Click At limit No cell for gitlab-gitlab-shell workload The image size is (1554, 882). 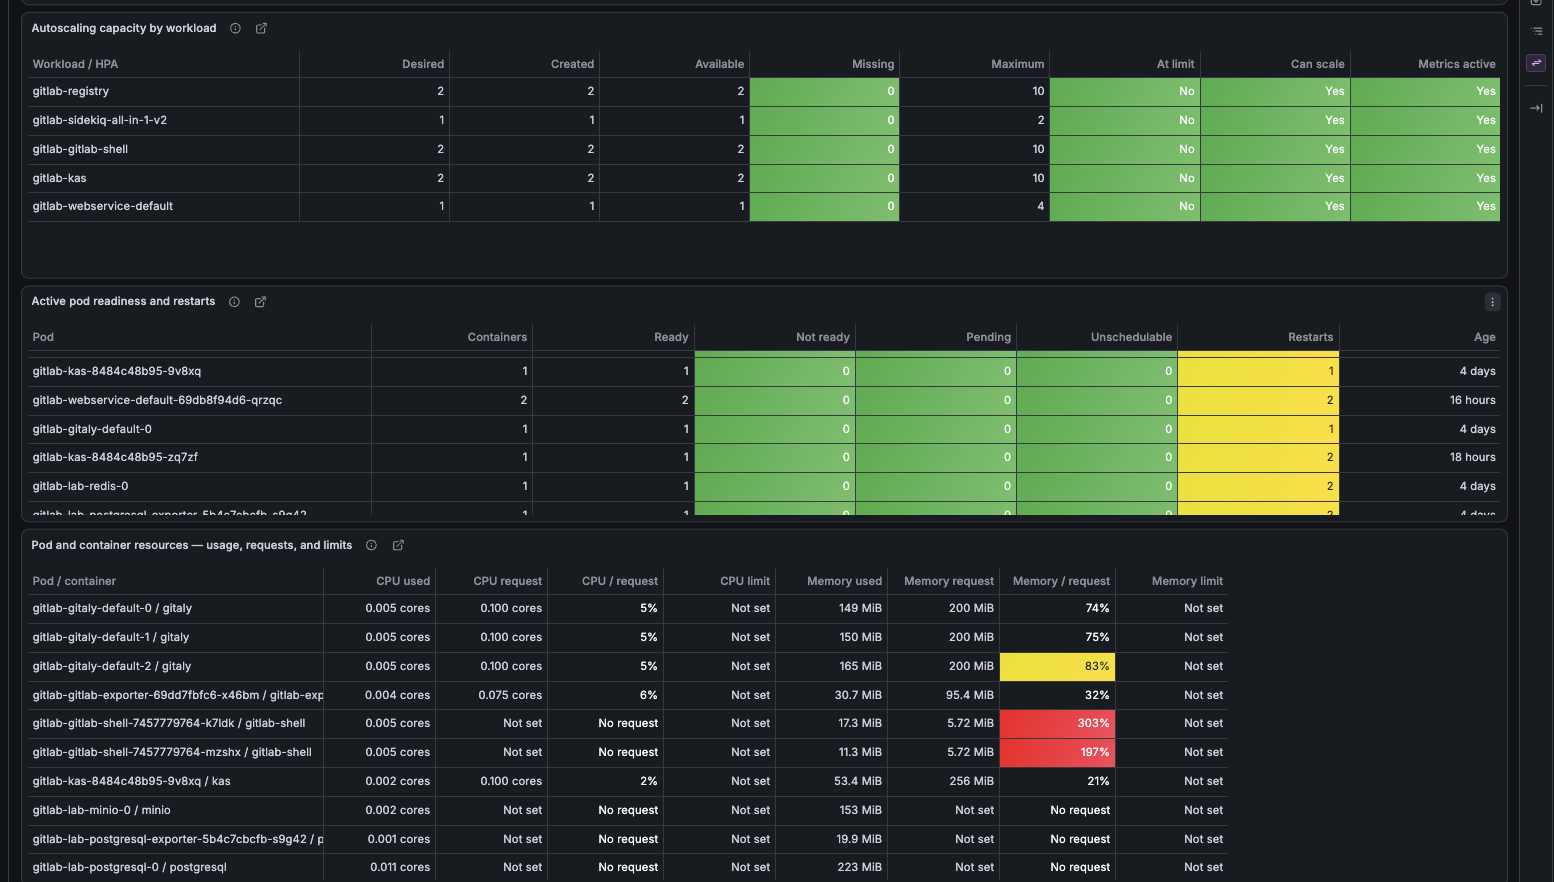(1125, 149)
